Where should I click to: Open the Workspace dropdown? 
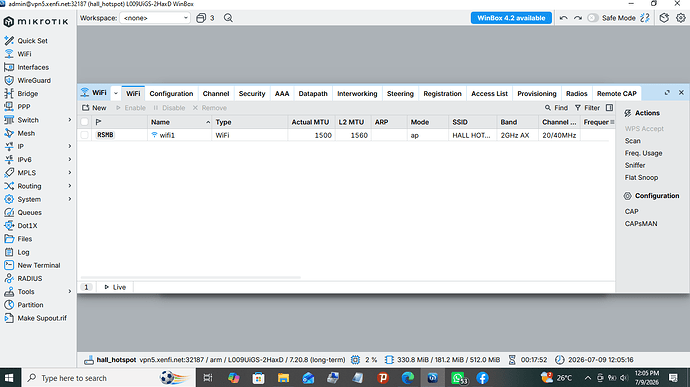(x=155, y=18)
